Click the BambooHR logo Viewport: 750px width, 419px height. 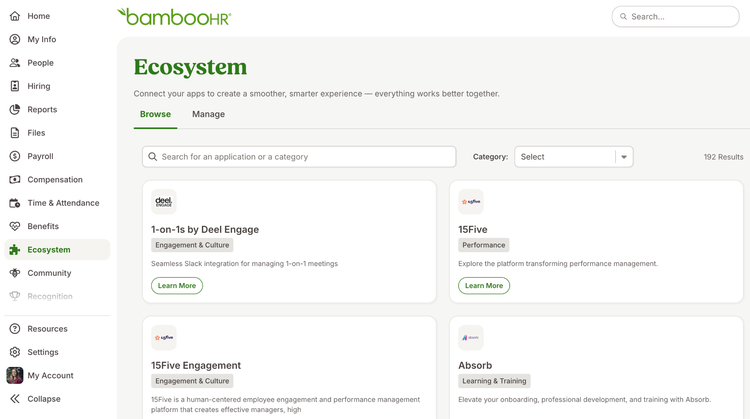pos(174,17)
